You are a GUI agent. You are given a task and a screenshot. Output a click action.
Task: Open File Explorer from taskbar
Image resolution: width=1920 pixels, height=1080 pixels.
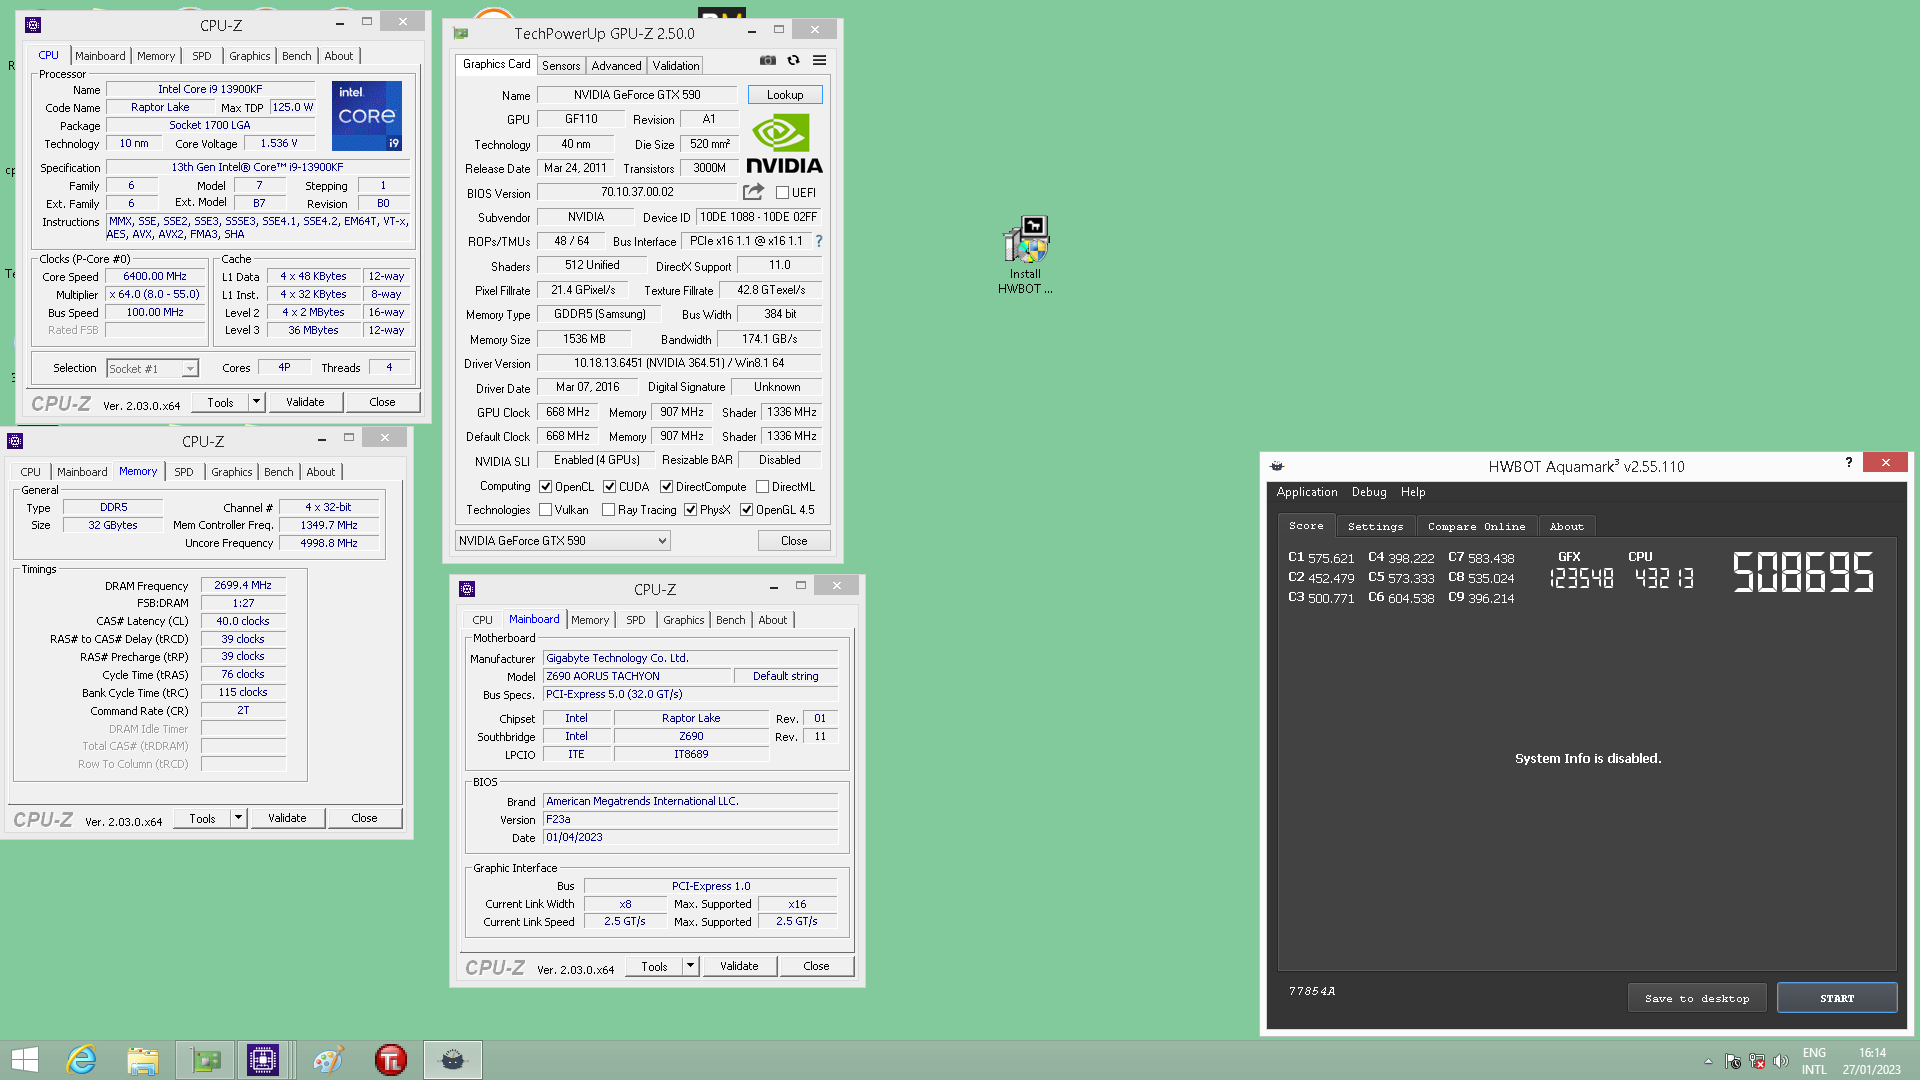coord(143,1060)
